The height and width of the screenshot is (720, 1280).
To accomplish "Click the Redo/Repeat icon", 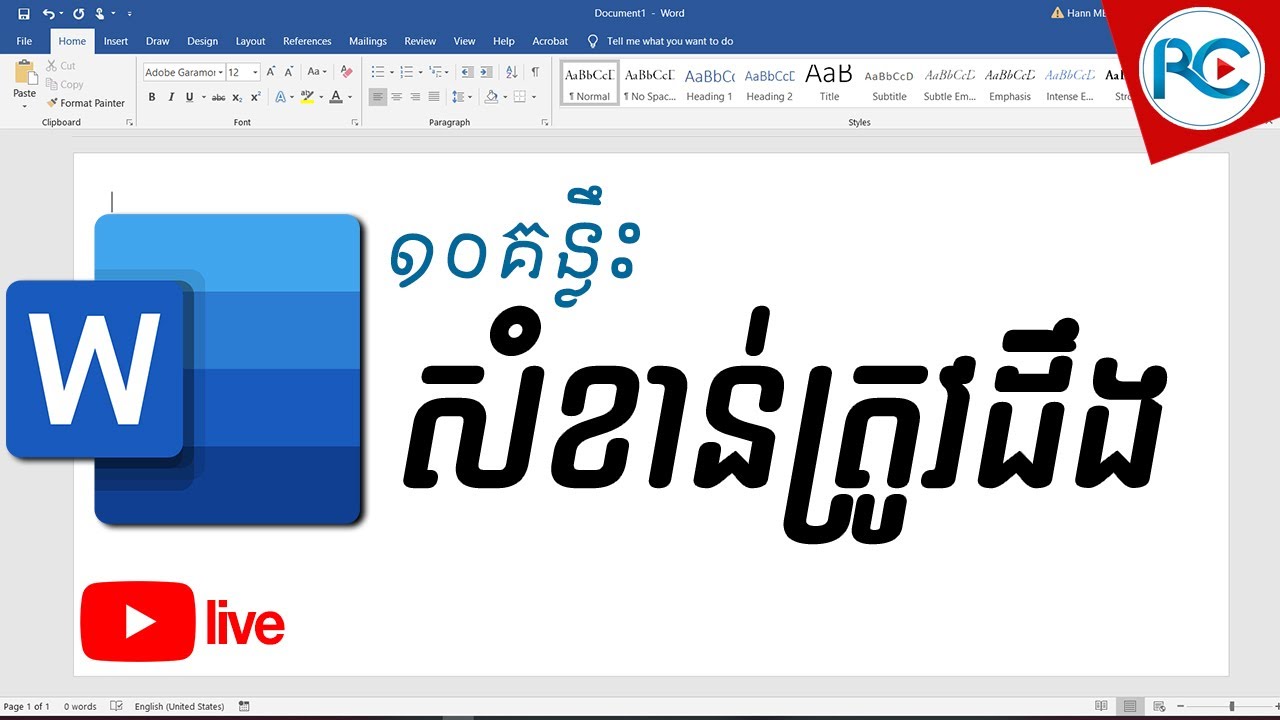I will click(78, 13).
